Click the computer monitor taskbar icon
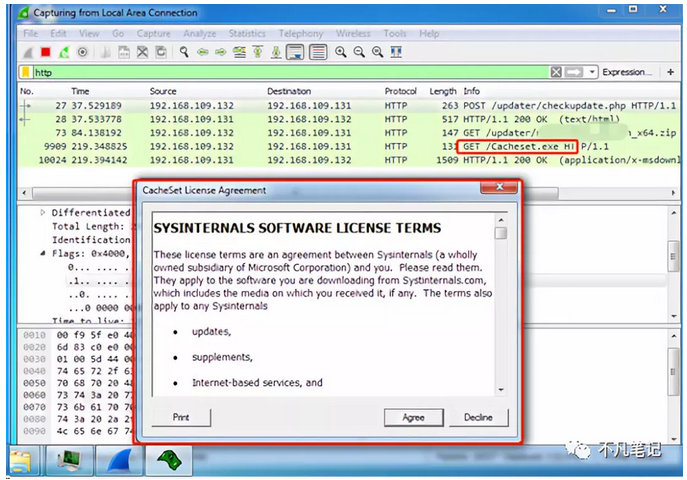Screen dimensions: 687x480 70,461
